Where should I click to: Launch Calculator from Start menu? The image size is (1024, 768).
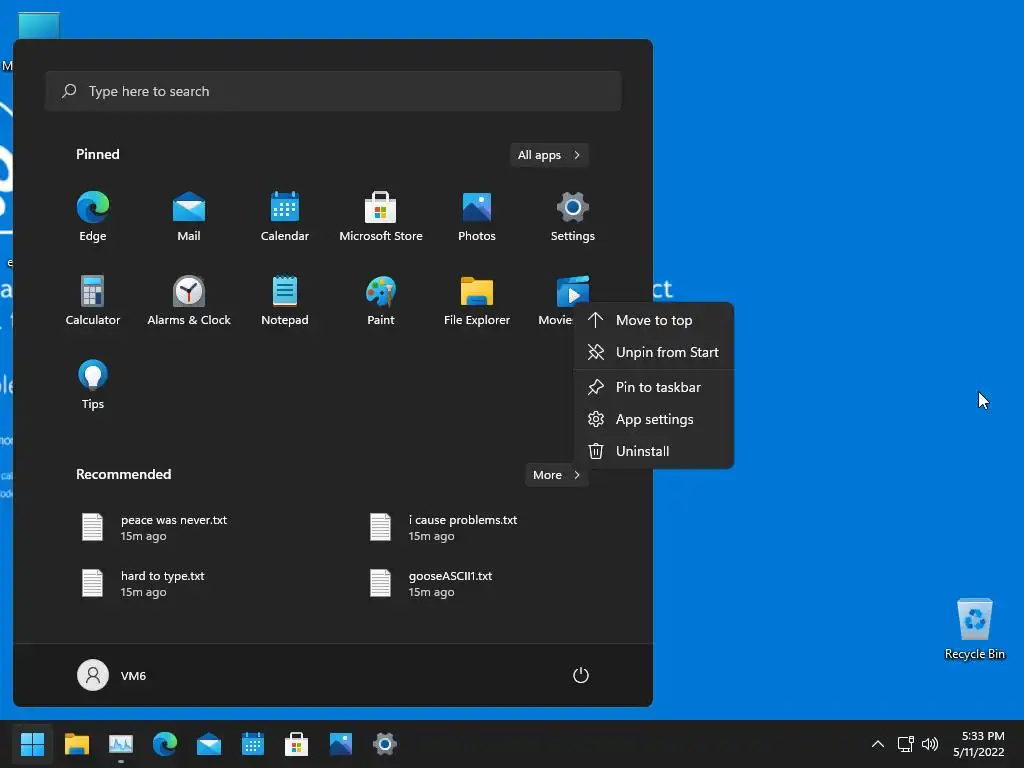(93, 300)
